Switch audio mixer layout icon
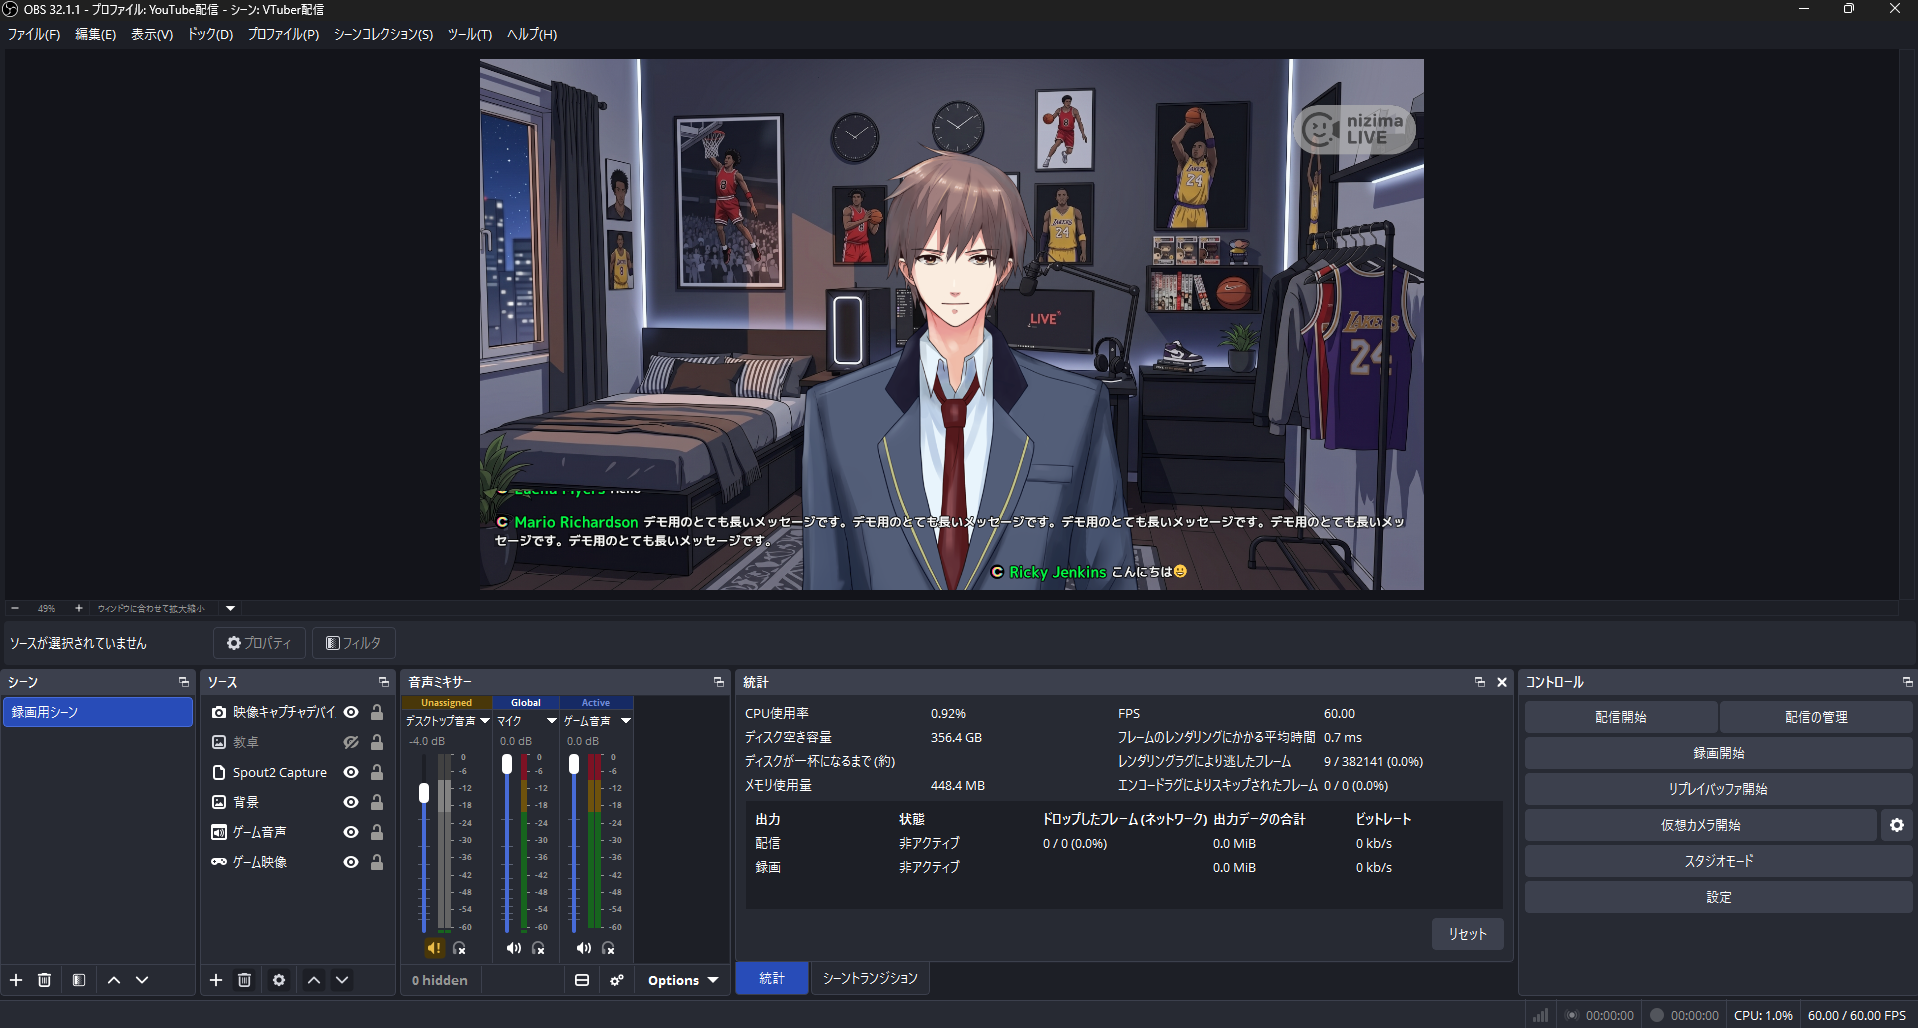This screenshot has height=1028, width=1918. [582, 980]
